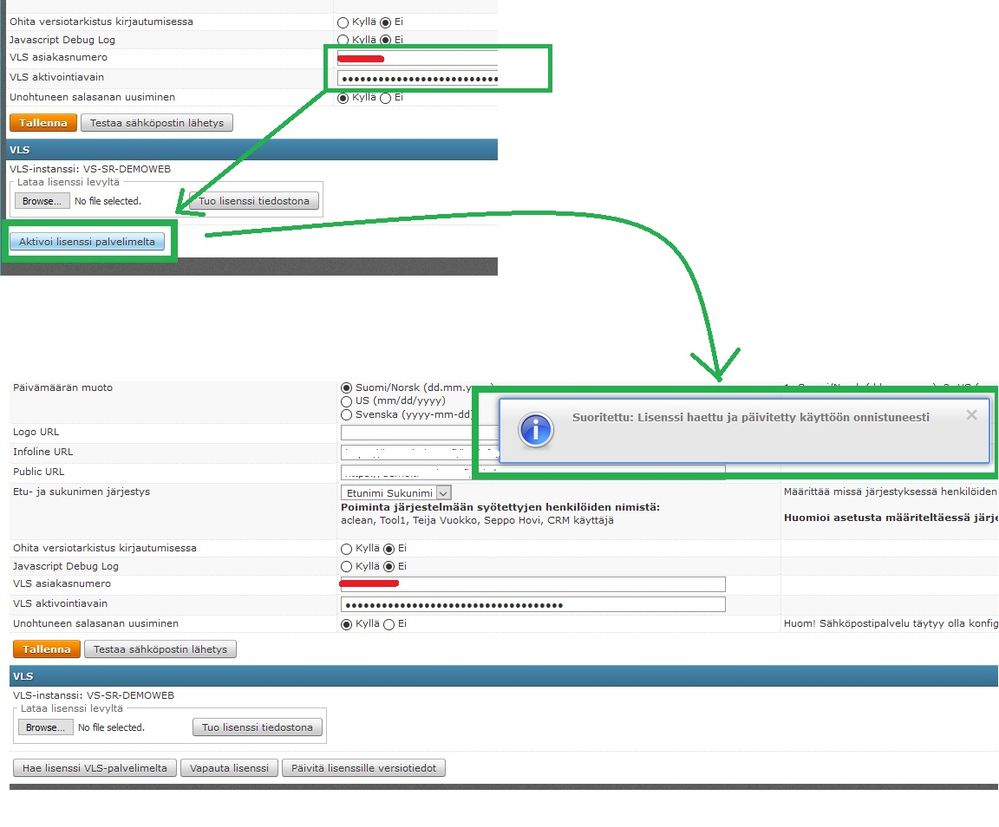Click Määrittää missä järjestyksessä henkilöiden help text
This screenshot has height=827, width=999.
pos(891,491)
